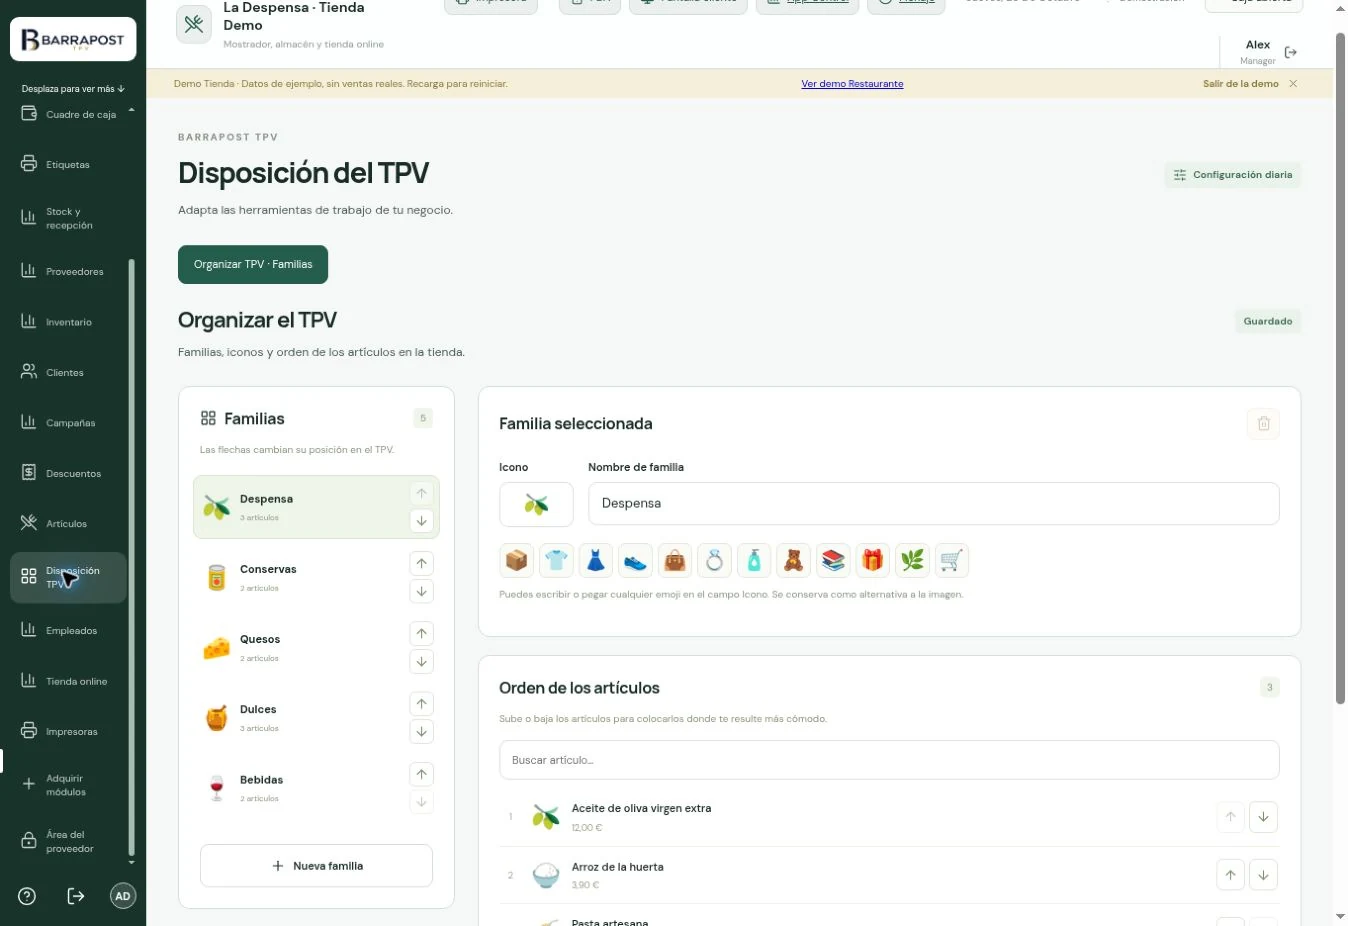Pick the blue dress emoji icon
Image resolution: width=1348 pixels, height=926 pixels.
(595, 561)
